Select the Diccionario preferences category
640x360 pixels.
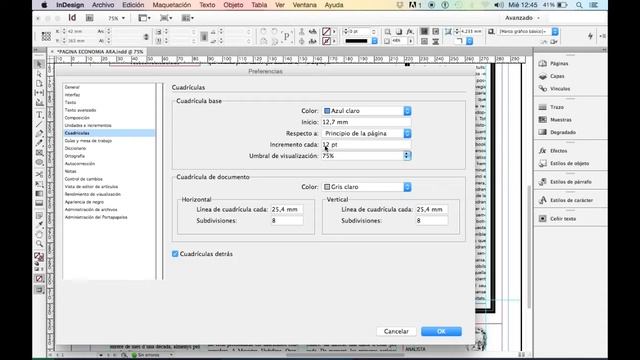coord(75,148)
